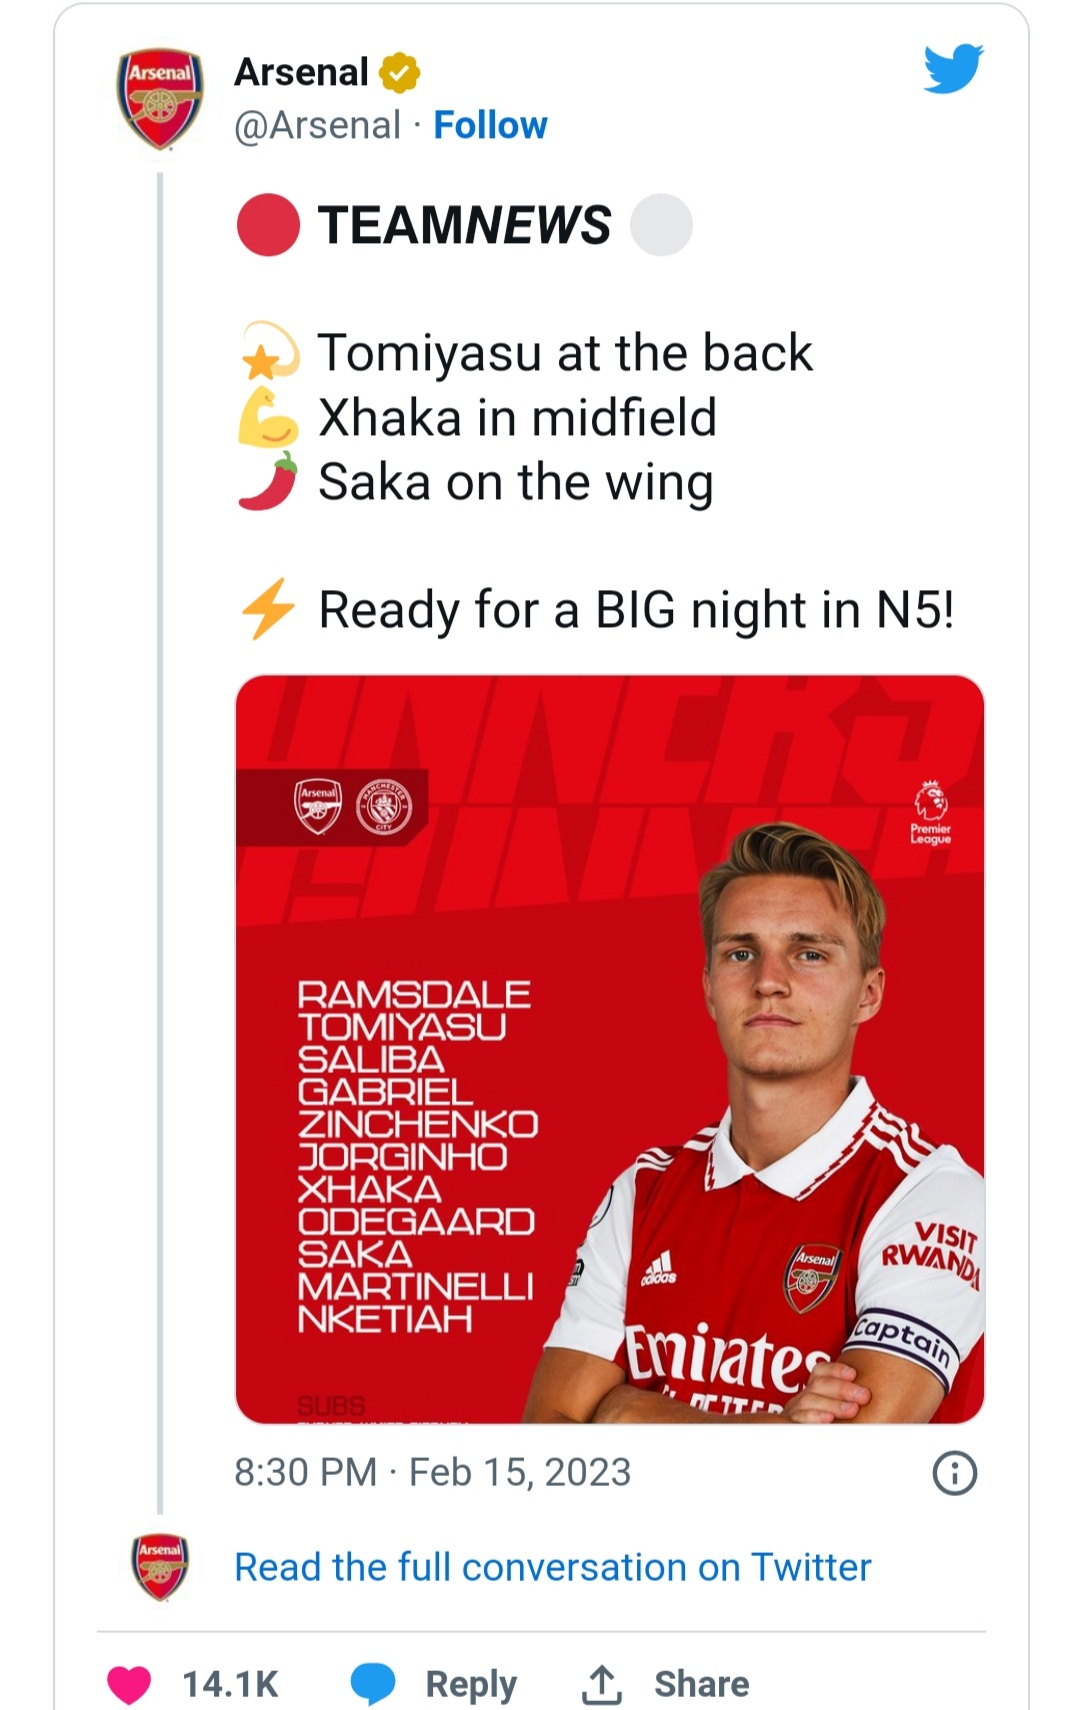Screen dimensions: 1080x1710
Task: Click the Reply label
Action: pos(471,1684)
